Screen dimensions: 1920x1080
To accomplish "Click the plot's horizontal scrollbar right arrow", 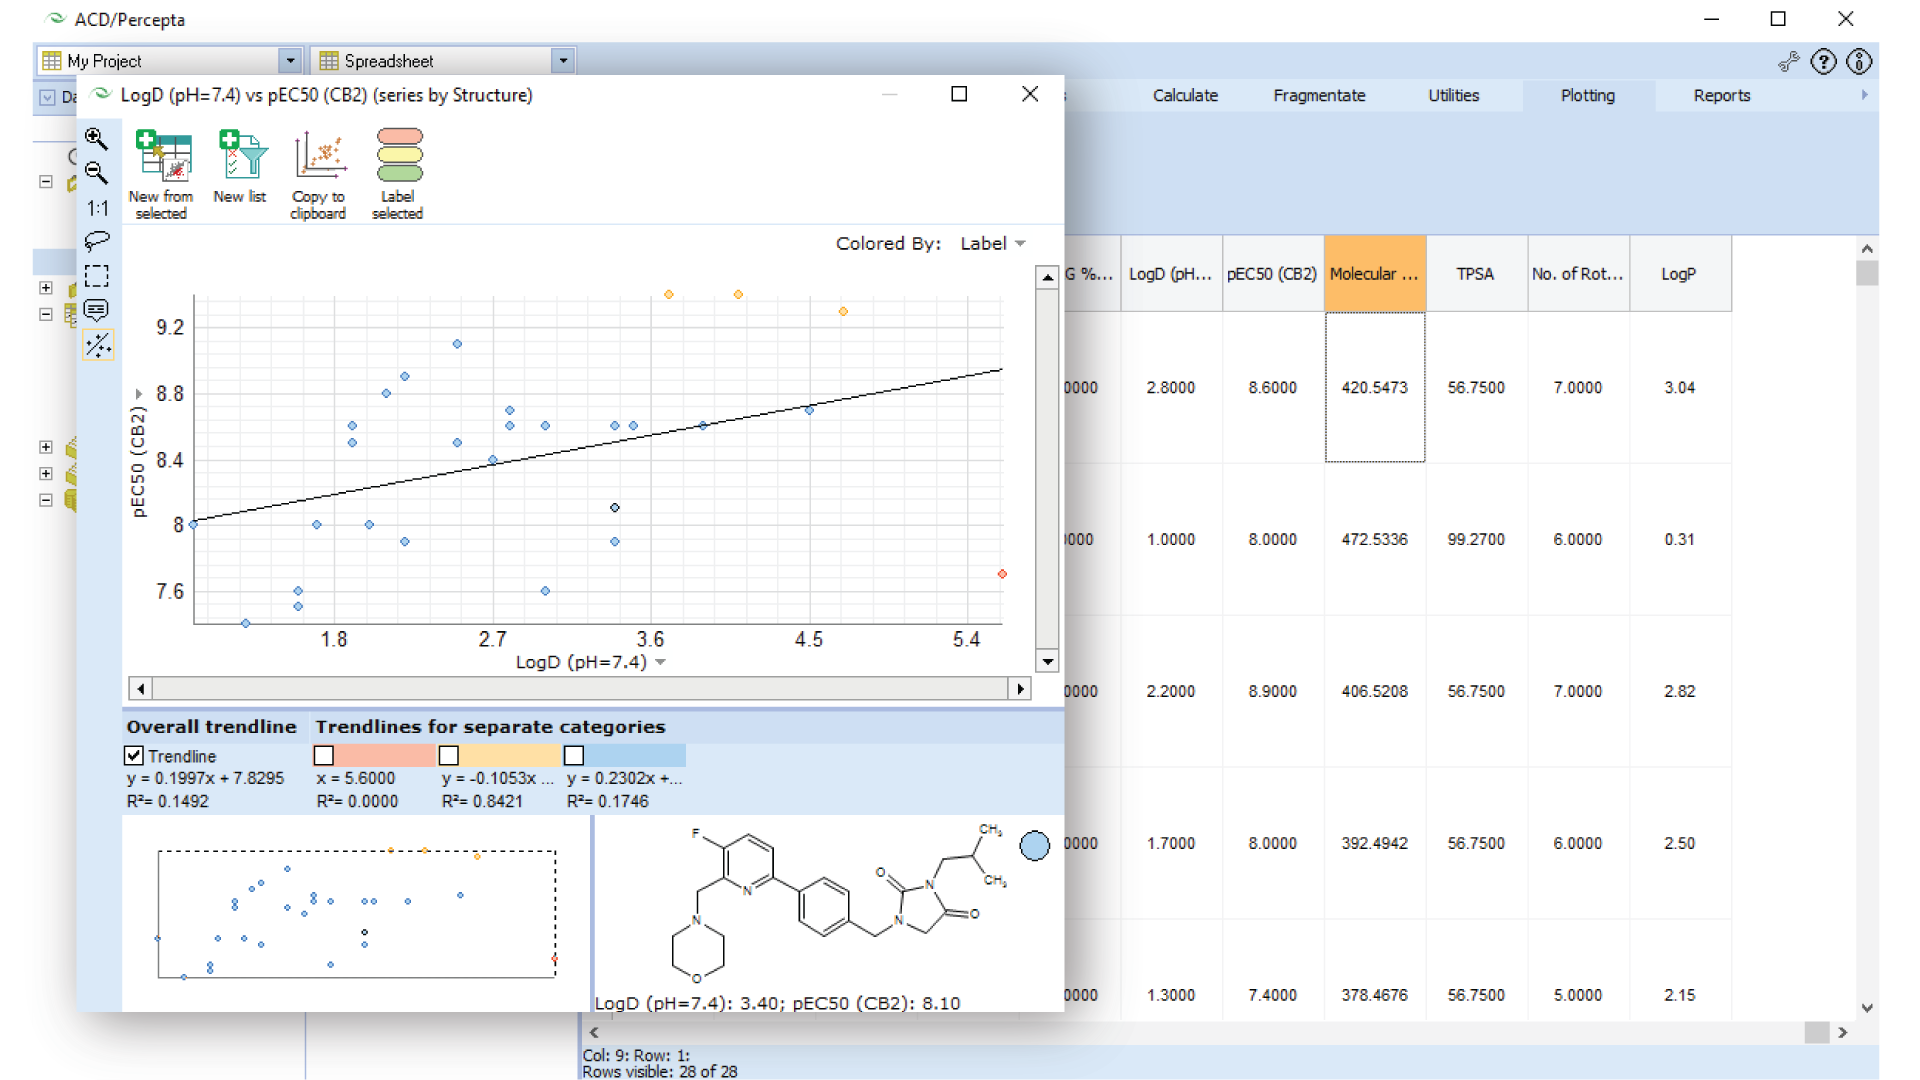I will coord(1020,688).
